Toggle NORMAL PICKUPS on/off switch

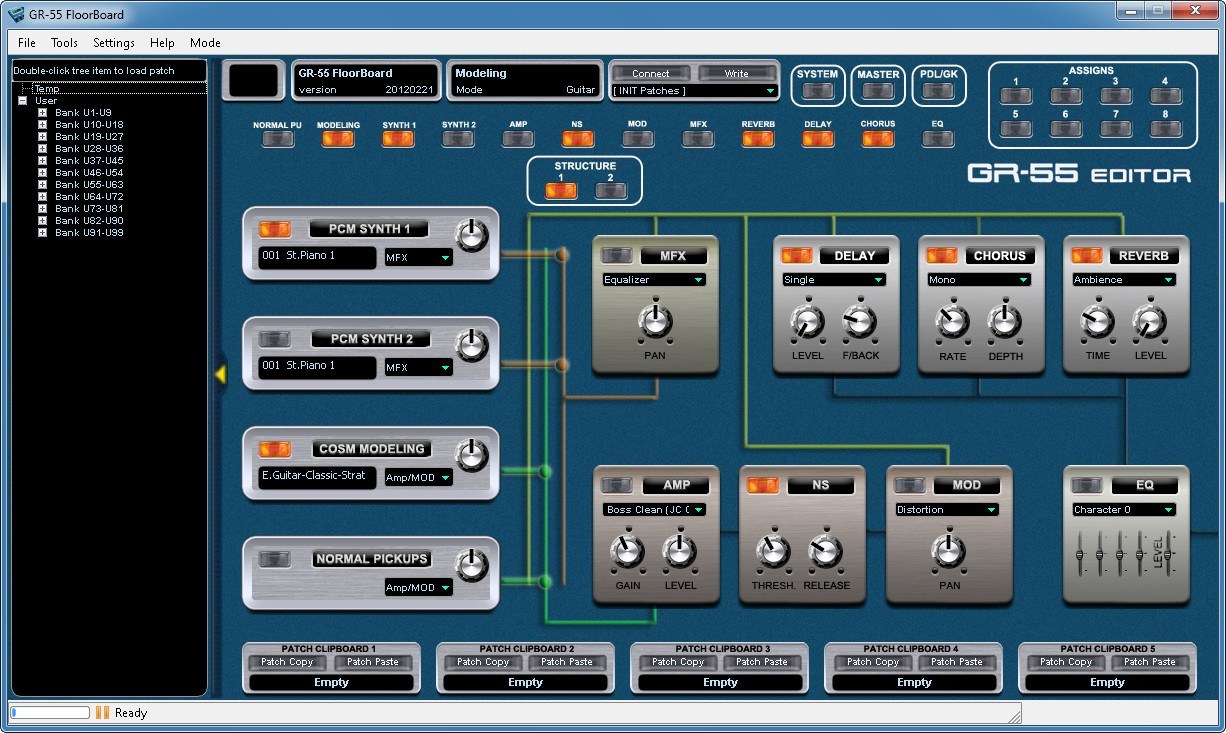tap(275, 559)
